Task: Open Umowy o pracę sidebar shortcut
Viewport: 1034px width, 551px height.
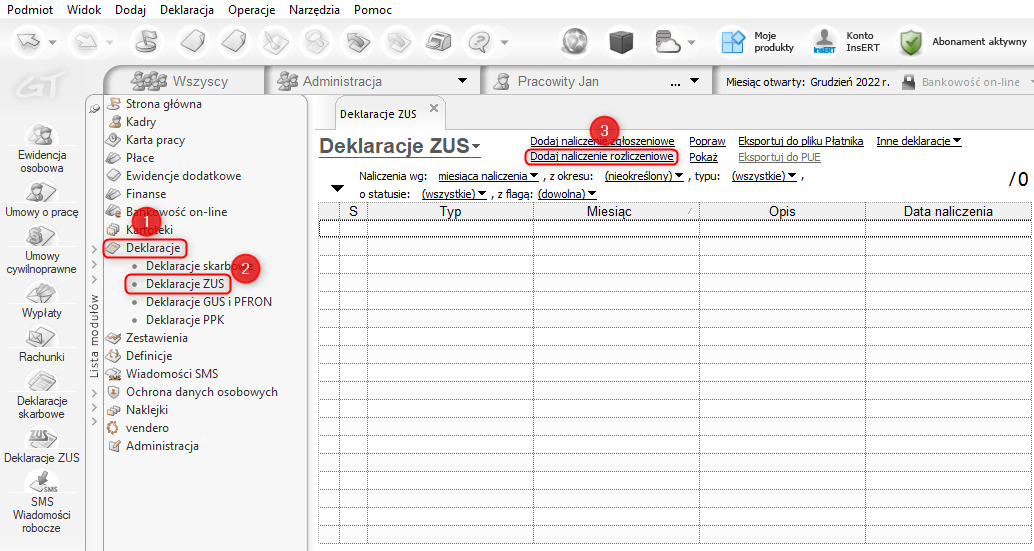Action: click(x=42, y=200)
